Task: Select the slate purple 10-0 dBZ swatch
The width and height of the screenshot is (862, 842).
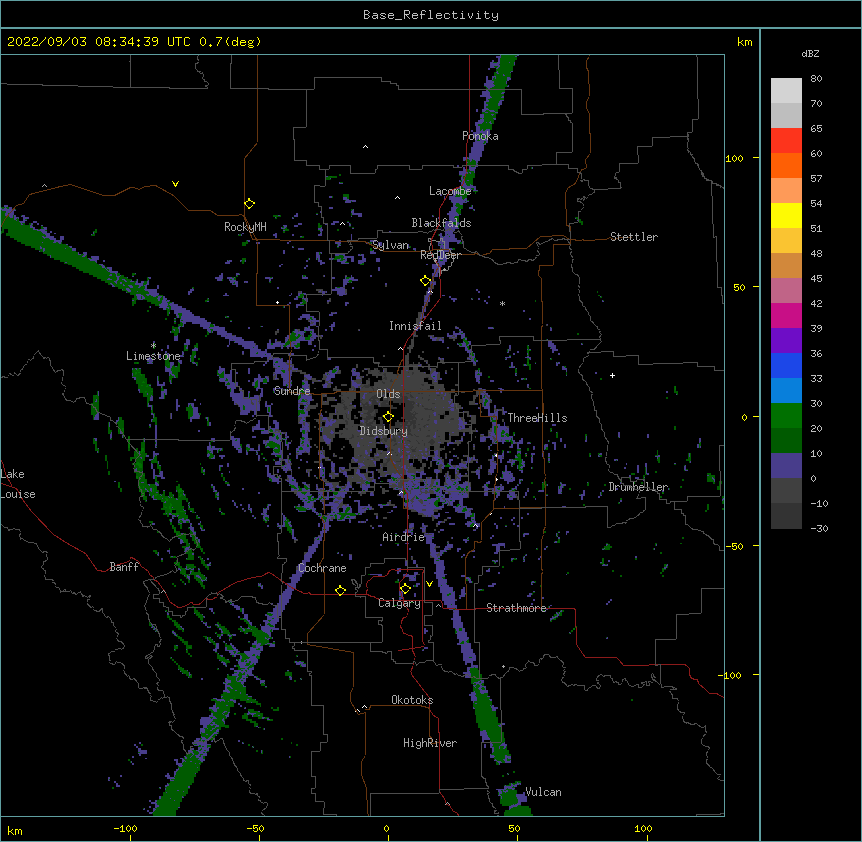Action: [x=786, y=466]
